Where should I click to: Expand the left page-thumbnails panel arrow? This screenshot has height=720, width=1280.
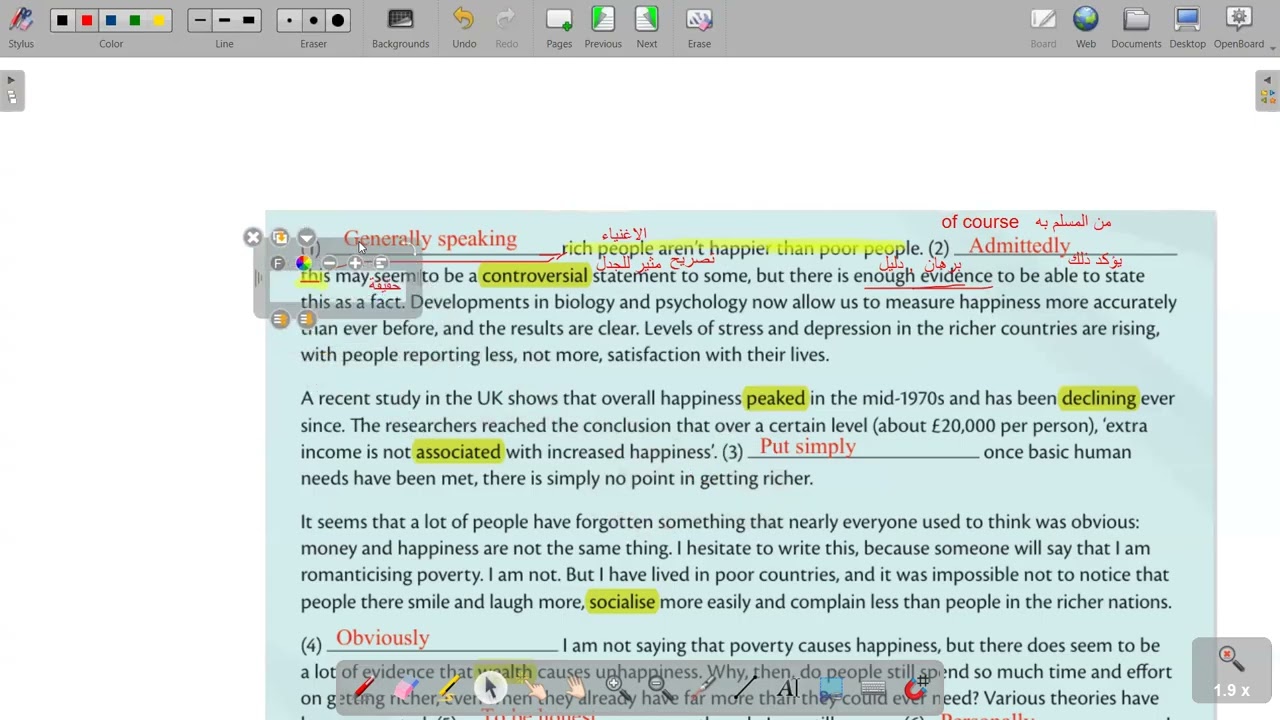(11, 81)
